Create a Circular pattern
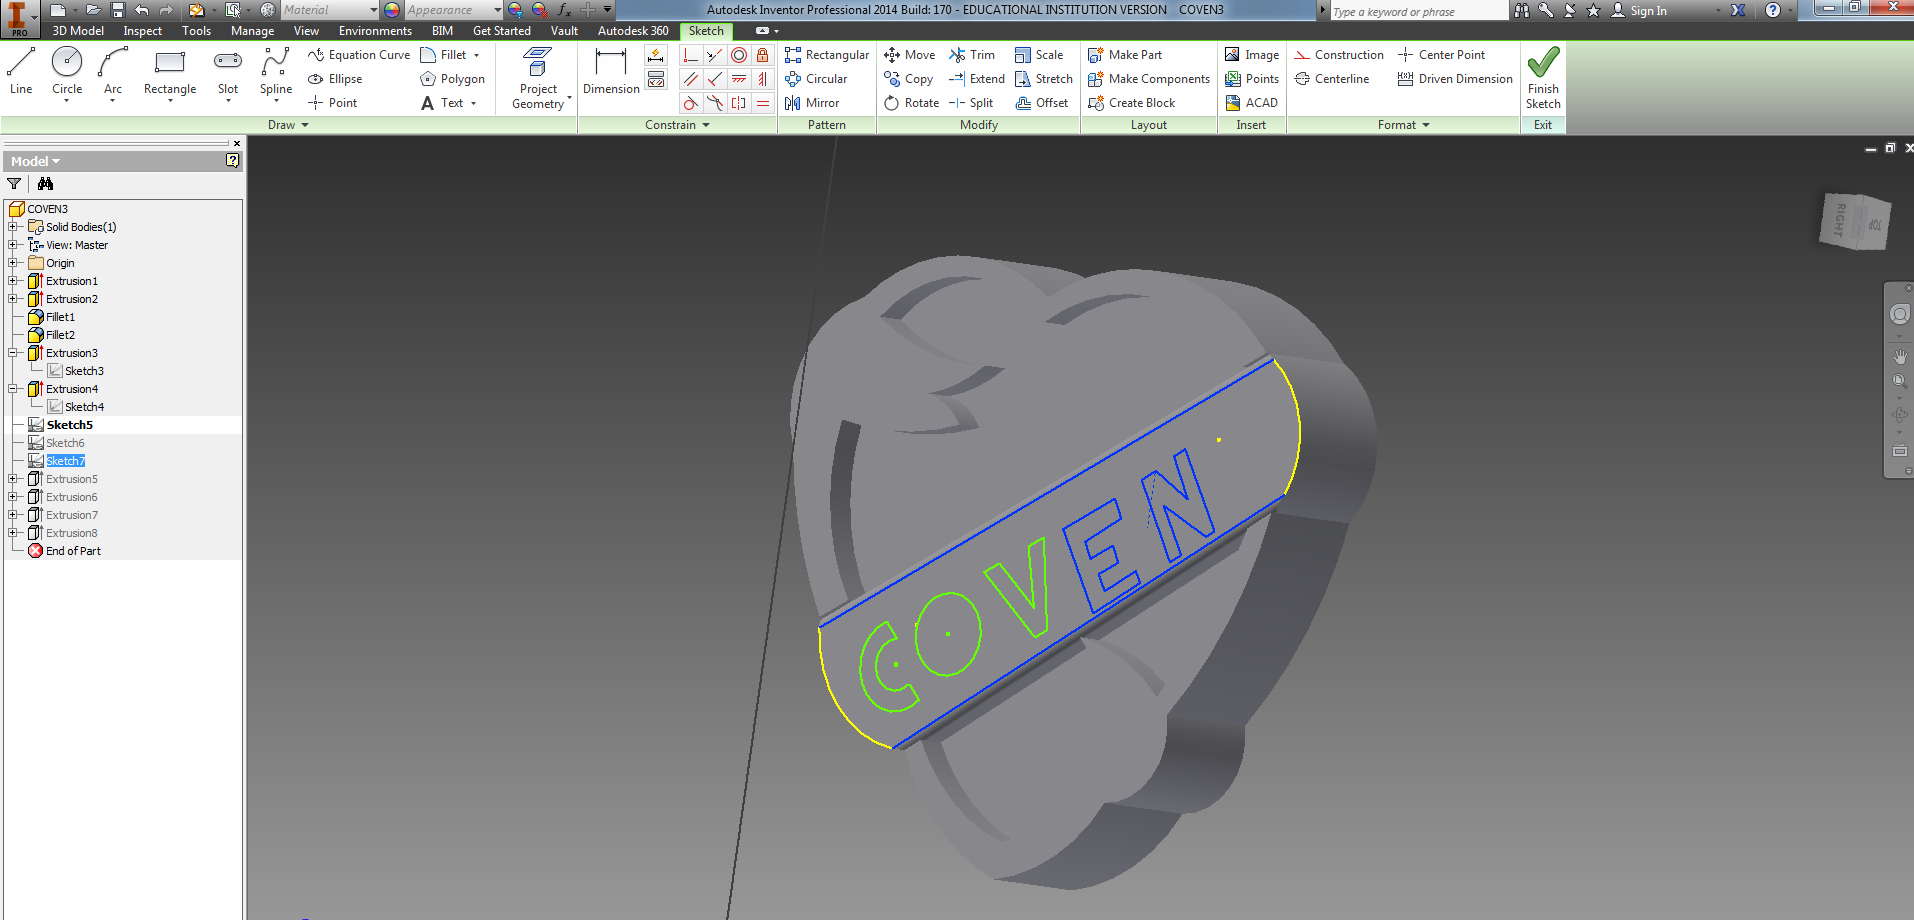Screen dimensions: 1914x920 [x=816, y=79]
